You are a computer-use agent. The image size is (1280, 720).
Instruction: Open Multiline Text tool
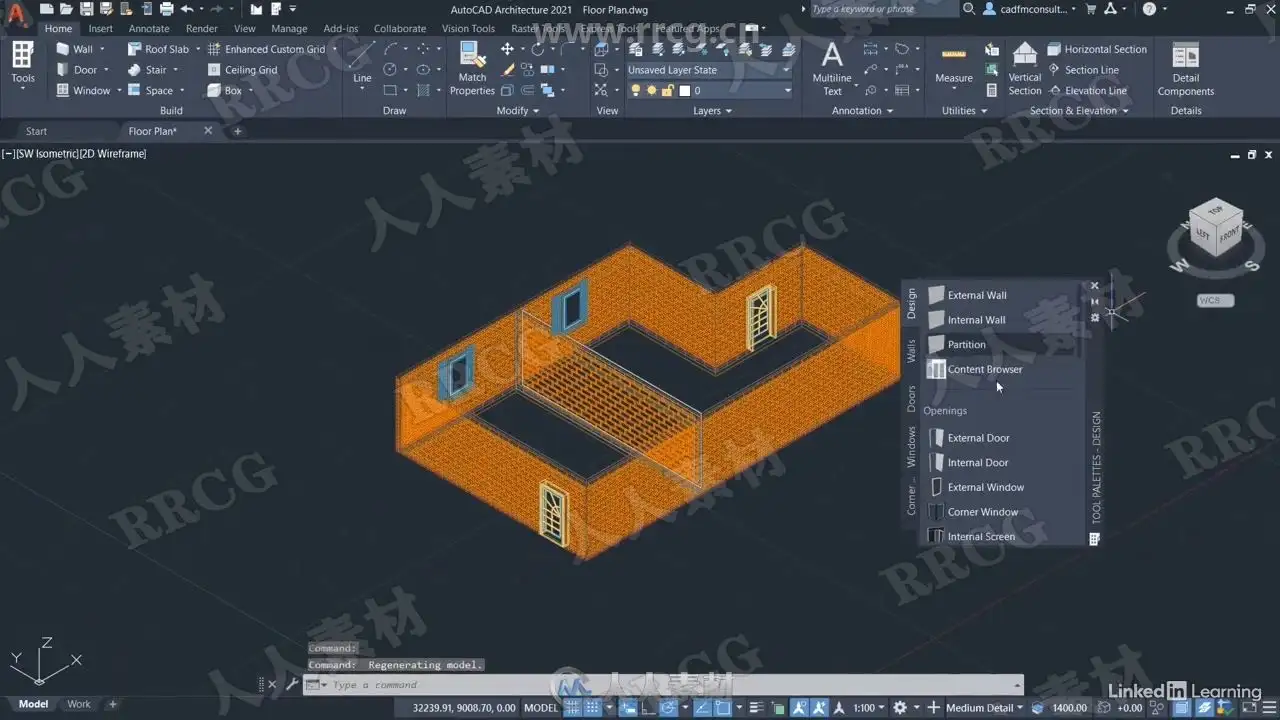pos(832,68)
